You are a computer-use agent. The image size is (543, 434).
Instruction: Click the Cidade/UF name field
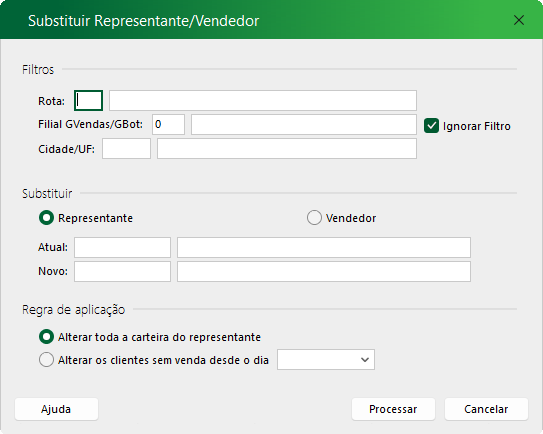[x=287, y=149]
